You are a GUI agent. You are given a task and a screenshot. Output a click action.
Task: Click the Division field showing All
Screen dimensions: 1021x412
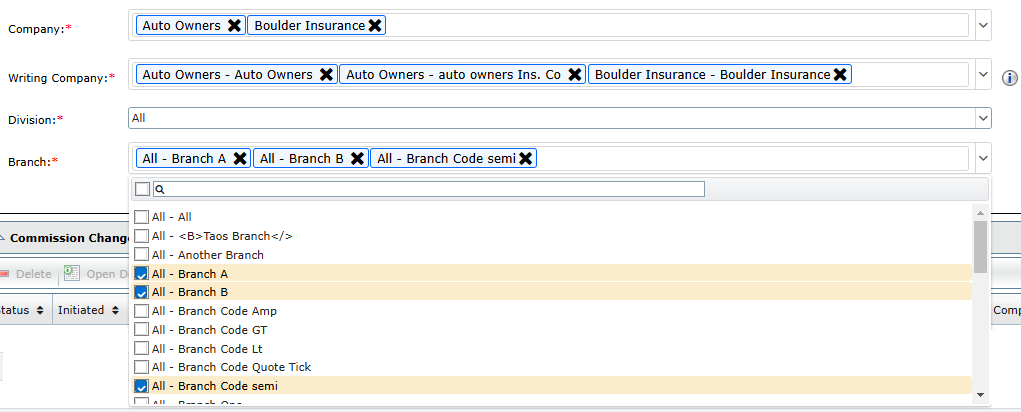coord(552,118)
